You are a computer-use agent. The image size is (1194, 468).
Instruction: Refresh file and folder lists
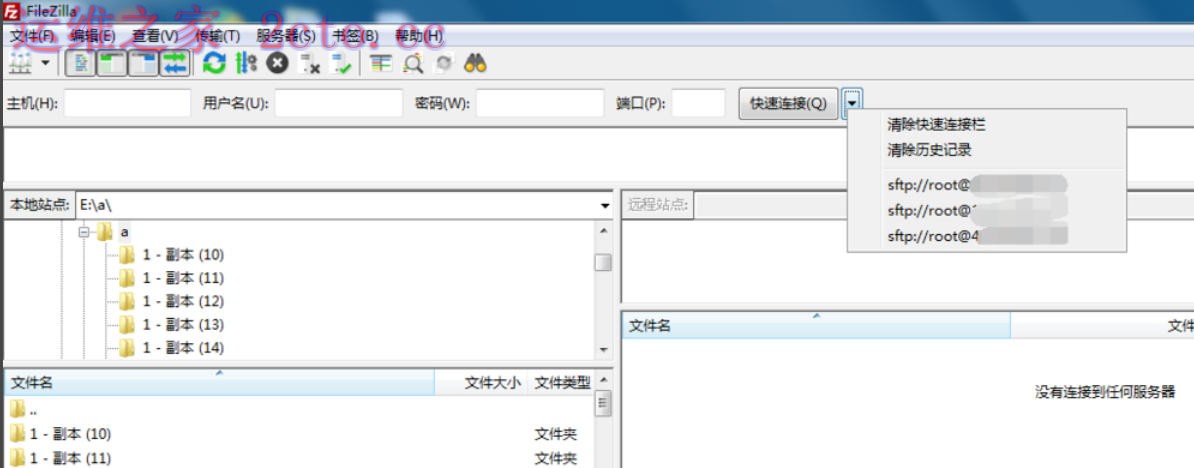click(215, 64)
